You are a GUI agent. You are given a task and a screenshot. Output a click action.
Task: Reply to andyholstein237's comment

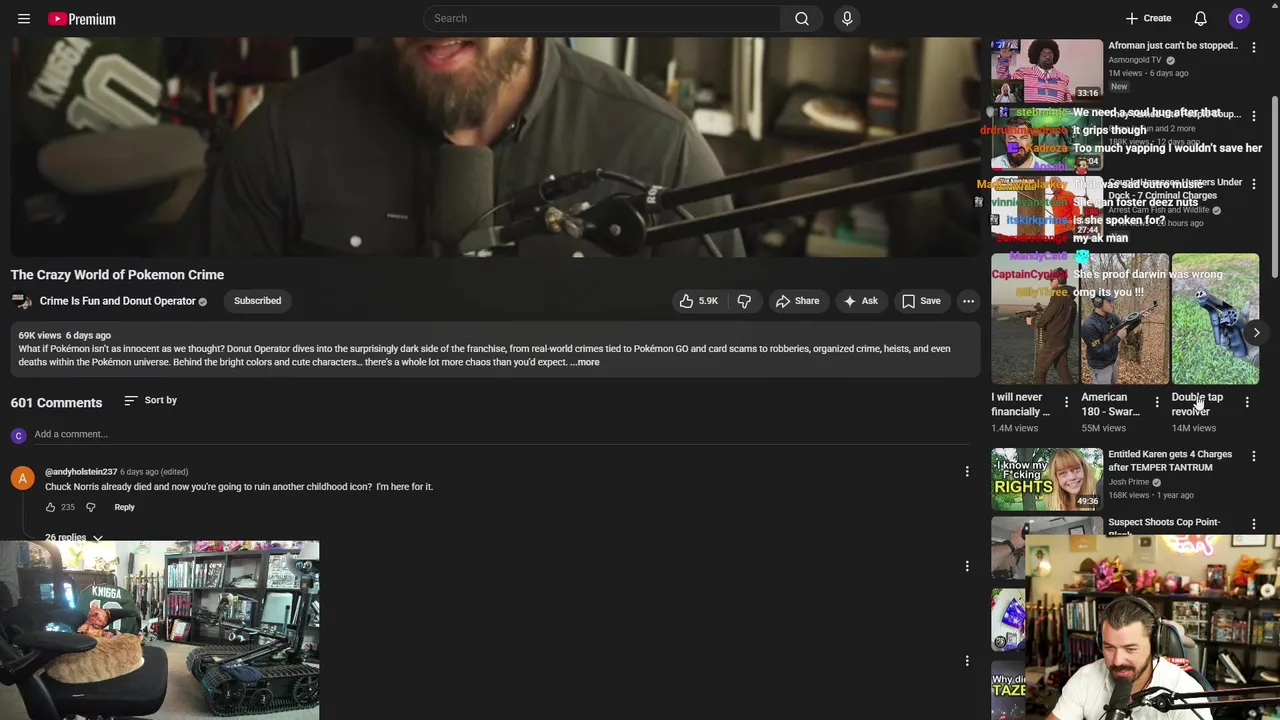(124, 507)
